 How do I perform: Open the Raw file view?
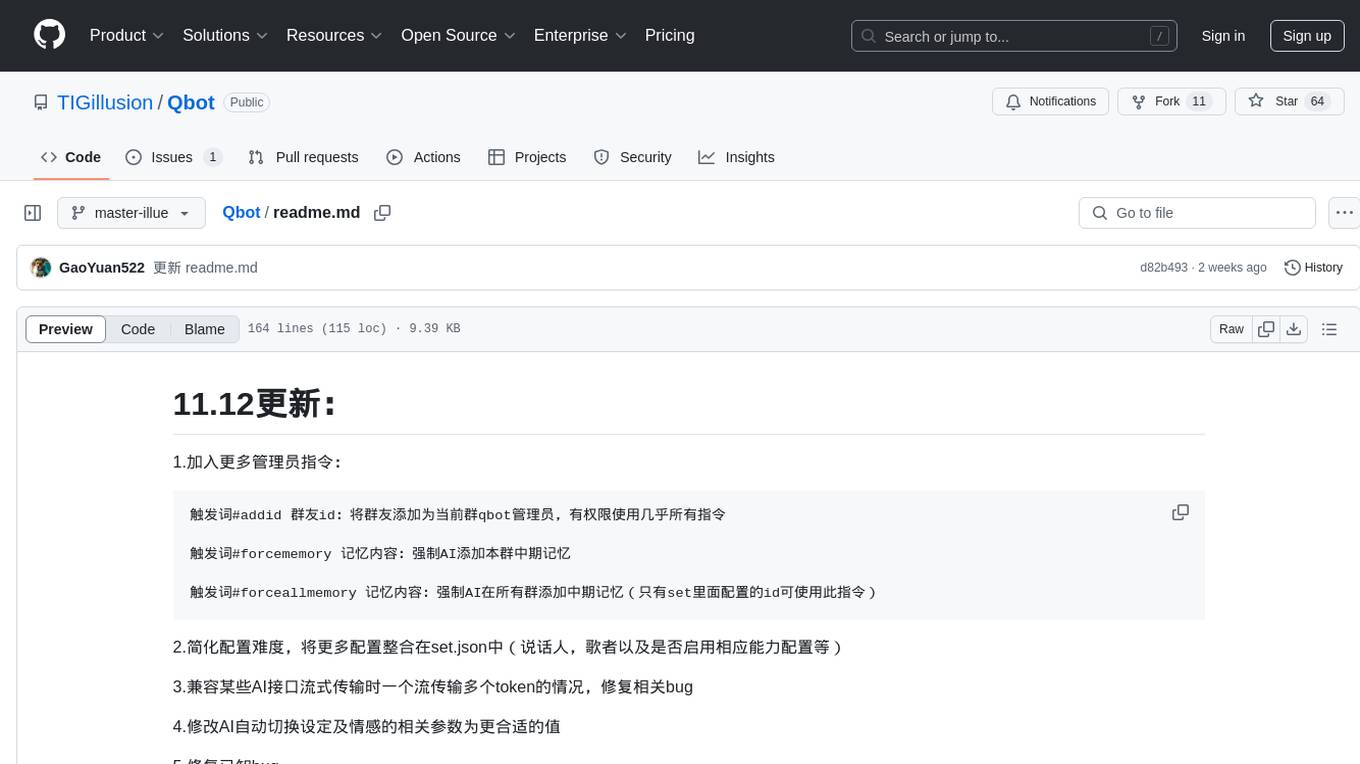click(x=1231, y=329)
